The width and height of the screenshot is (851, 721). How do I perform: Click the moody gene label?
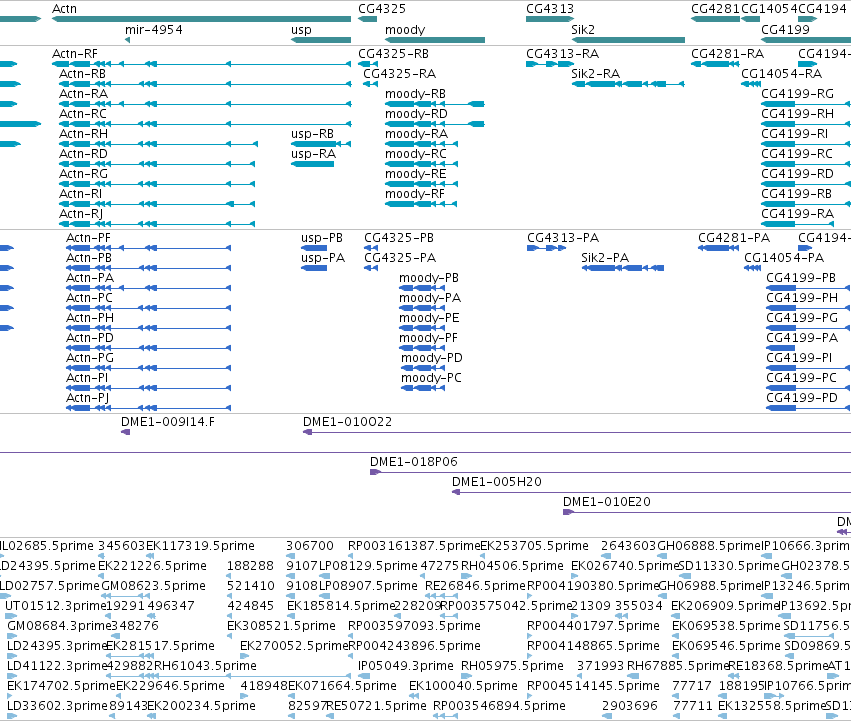point(405,30)
